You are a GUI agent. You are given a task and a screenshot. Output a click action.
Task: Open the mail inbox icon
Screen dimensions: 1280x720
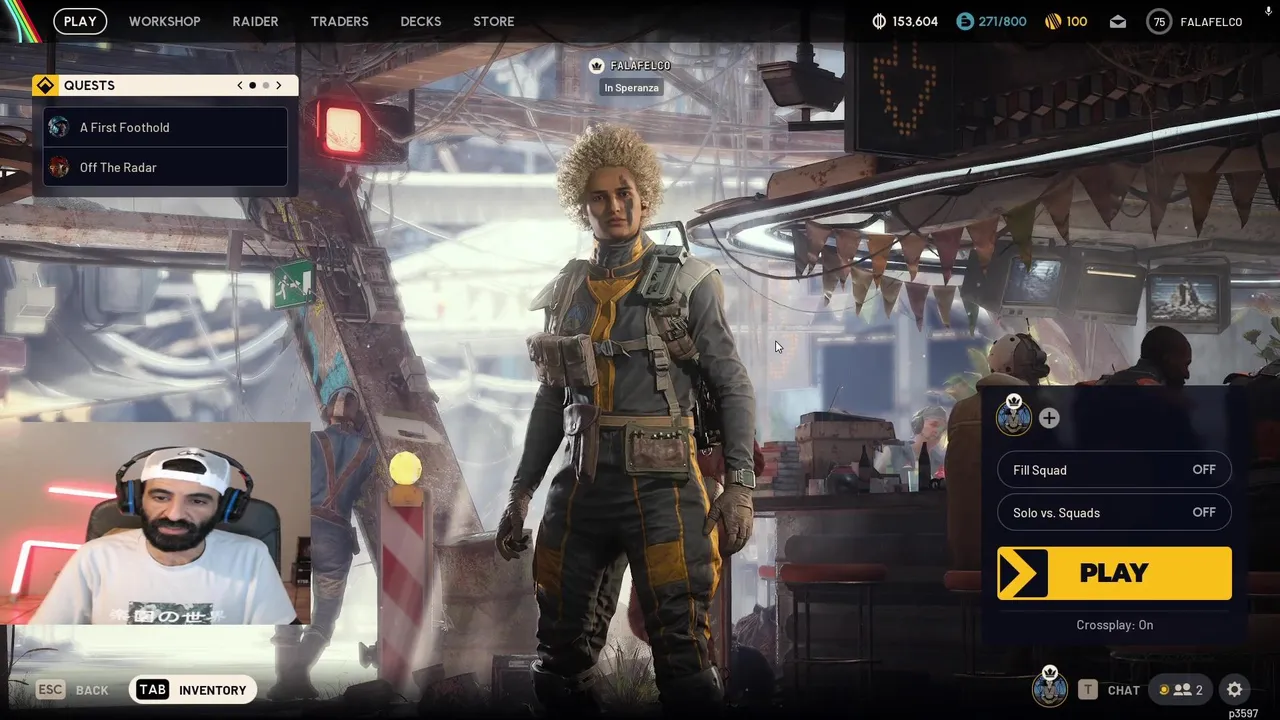point(1118,21)
